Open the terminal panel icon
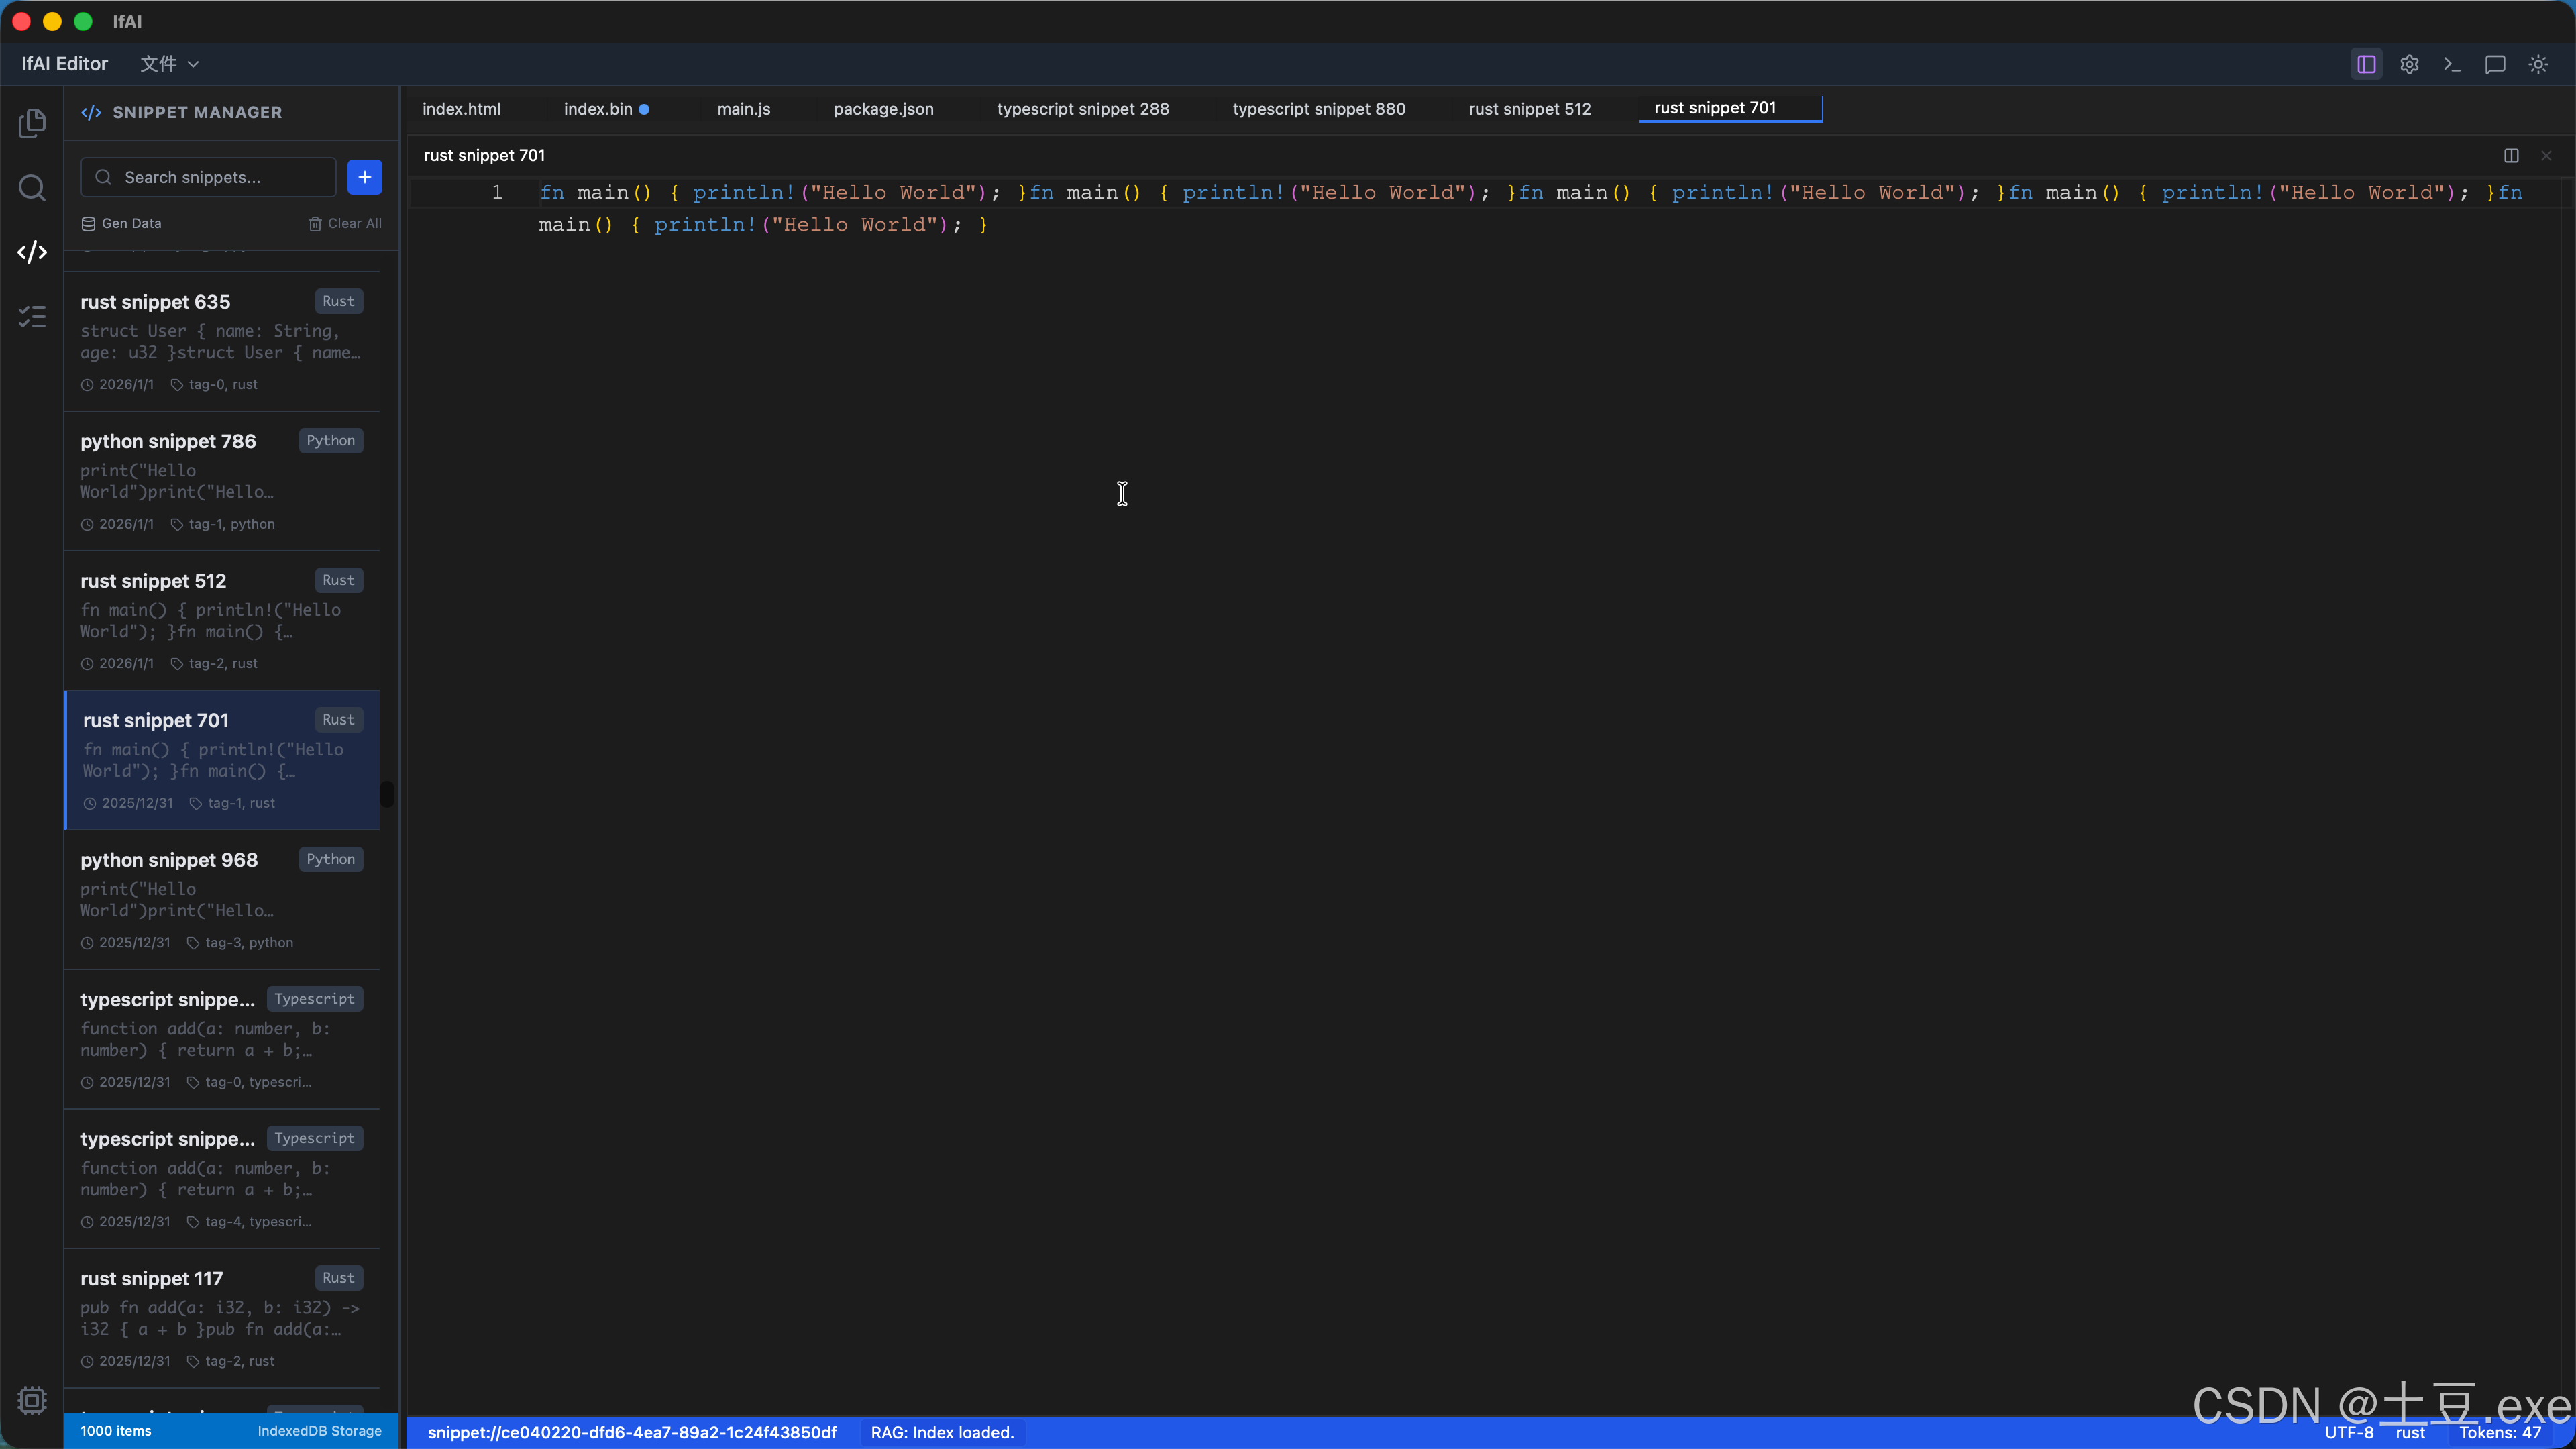The width and height of the screenshot is (2576, 1449). point(2452,64)
